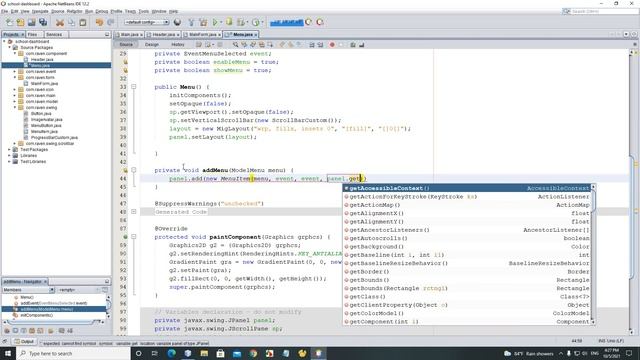640x360 pixels.
Task: Switch to the Header.java editor tab
Action: [163, 35]
